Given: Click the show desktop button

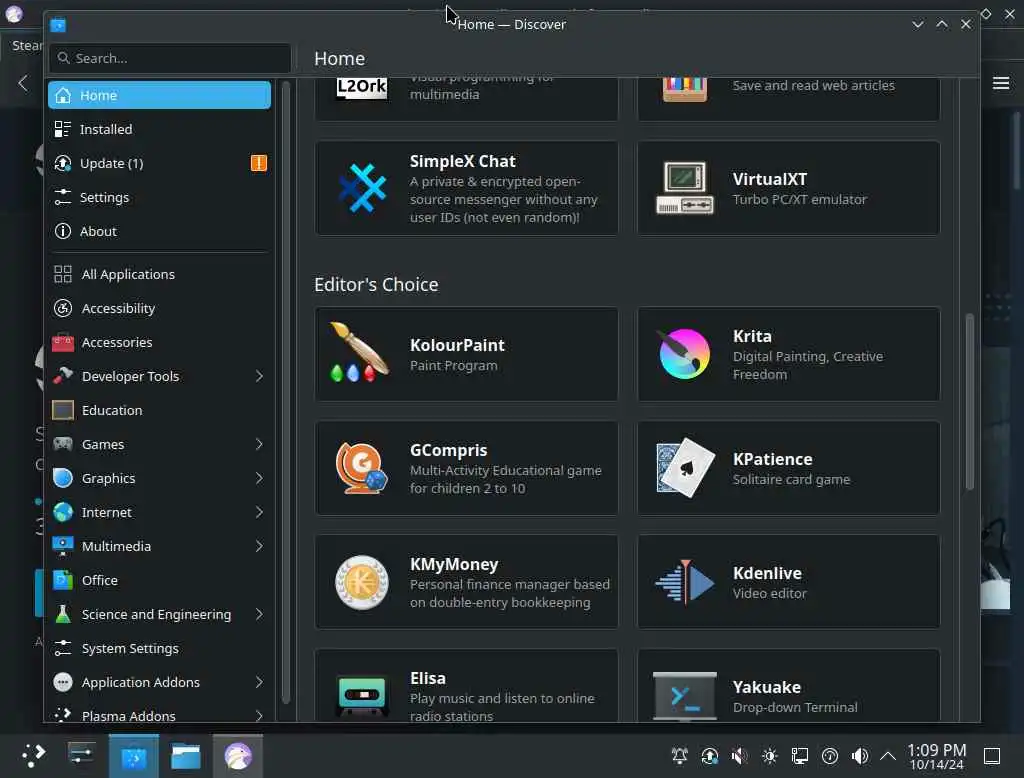Looking at the screenshot, I should point(992,756).
